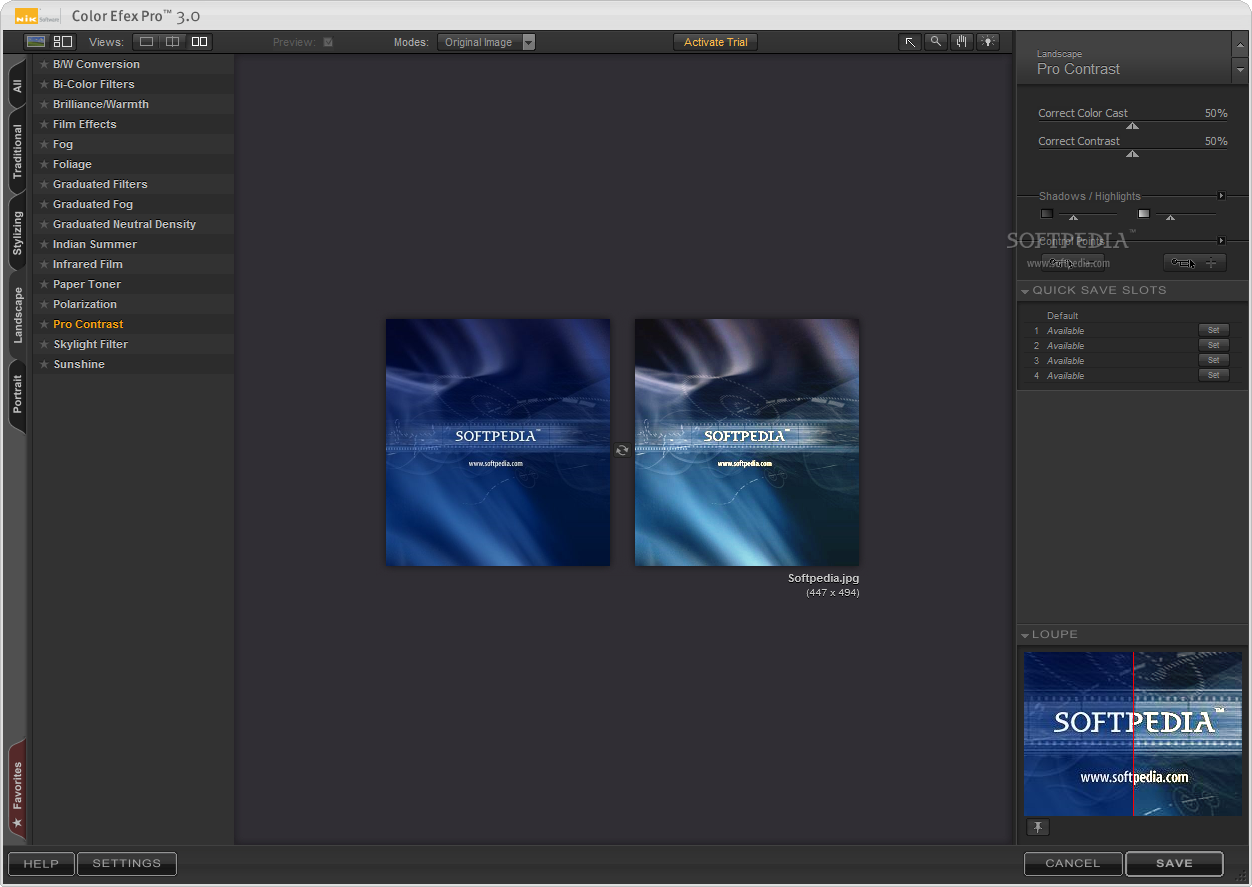Switch filter list to compact grid layout
Screen dimensions: 1252x887
click(63, 42)
